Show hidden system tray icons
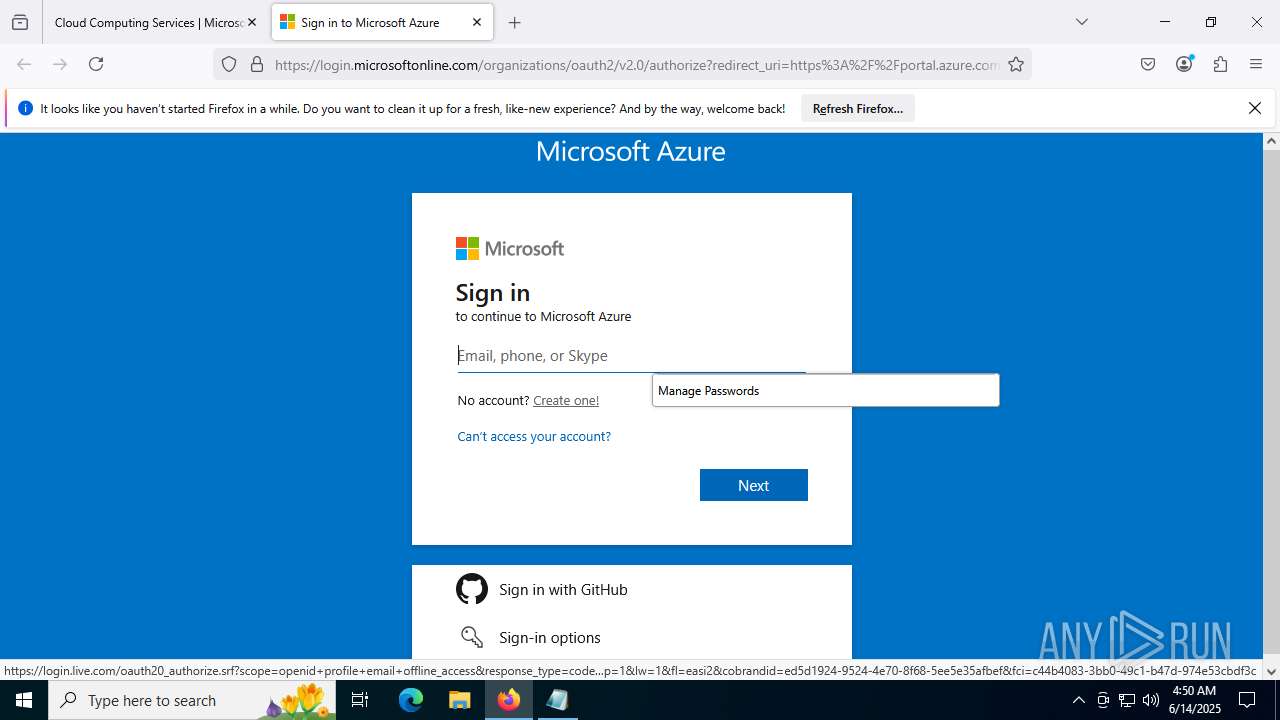1280x720 pixels. (1078, 700)
